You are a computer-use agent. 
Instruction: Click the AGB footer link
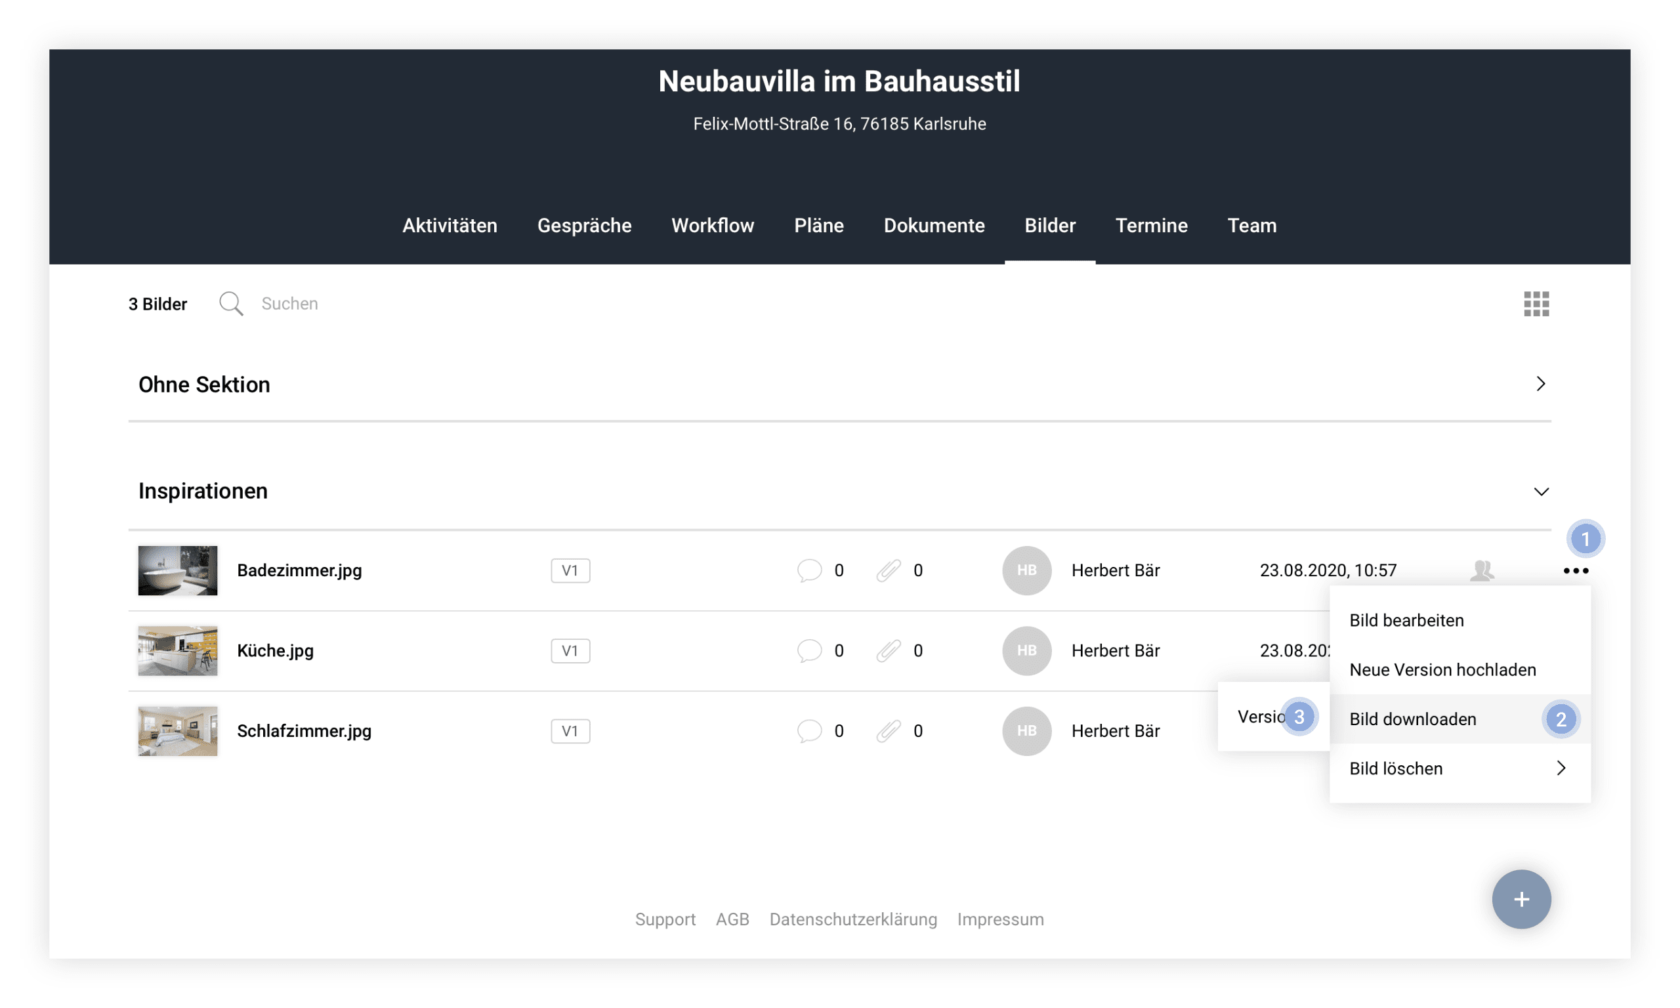[732, 919]
